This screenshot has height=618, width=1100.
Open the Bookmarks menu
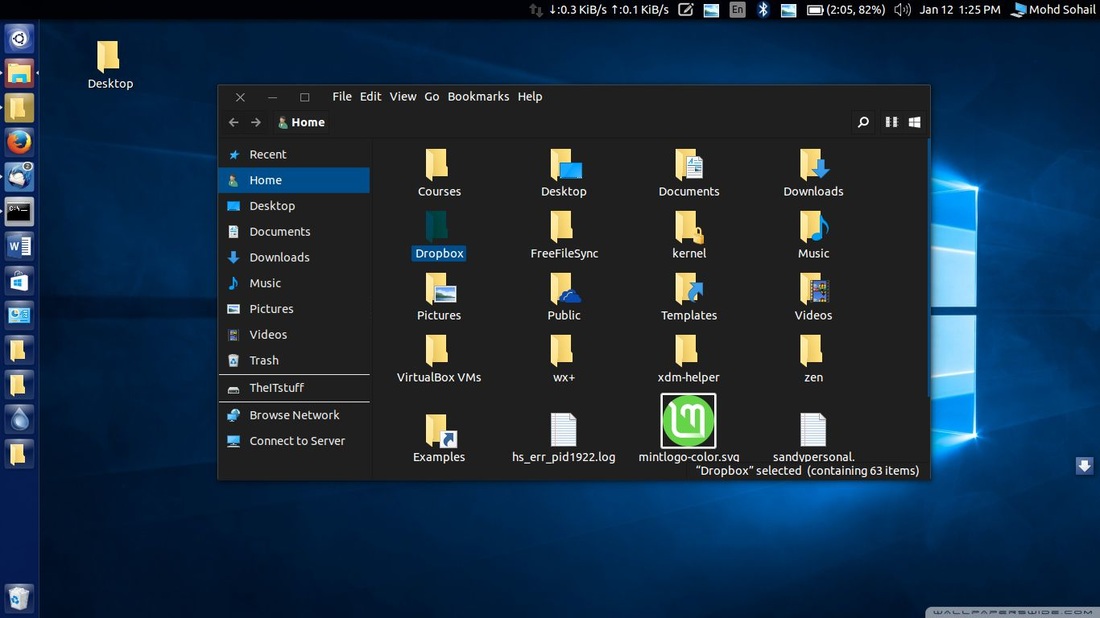point(478,96)
